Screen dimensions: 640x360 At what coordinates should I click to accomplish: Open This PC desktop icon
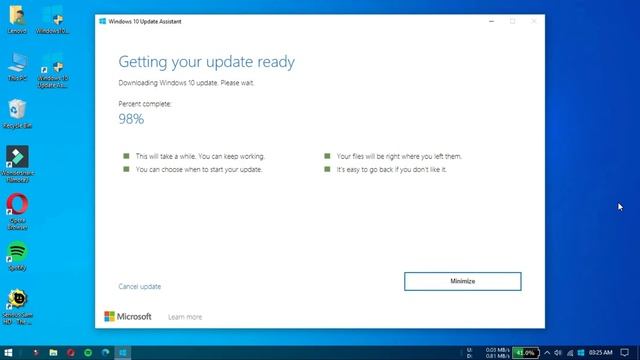pos(17,67)
